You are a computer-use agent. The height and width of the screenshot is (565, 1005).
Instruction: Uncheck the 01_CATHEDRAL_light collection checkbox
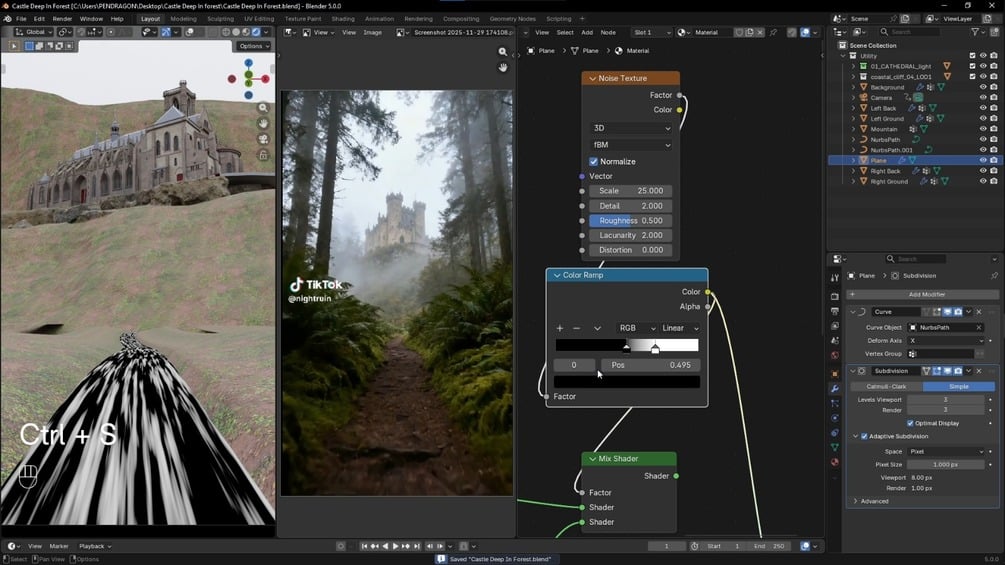(x=972, y=66)
